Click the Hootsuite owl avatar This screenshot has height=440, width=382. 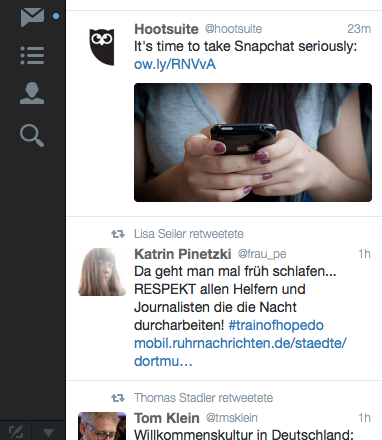(102, 47)
